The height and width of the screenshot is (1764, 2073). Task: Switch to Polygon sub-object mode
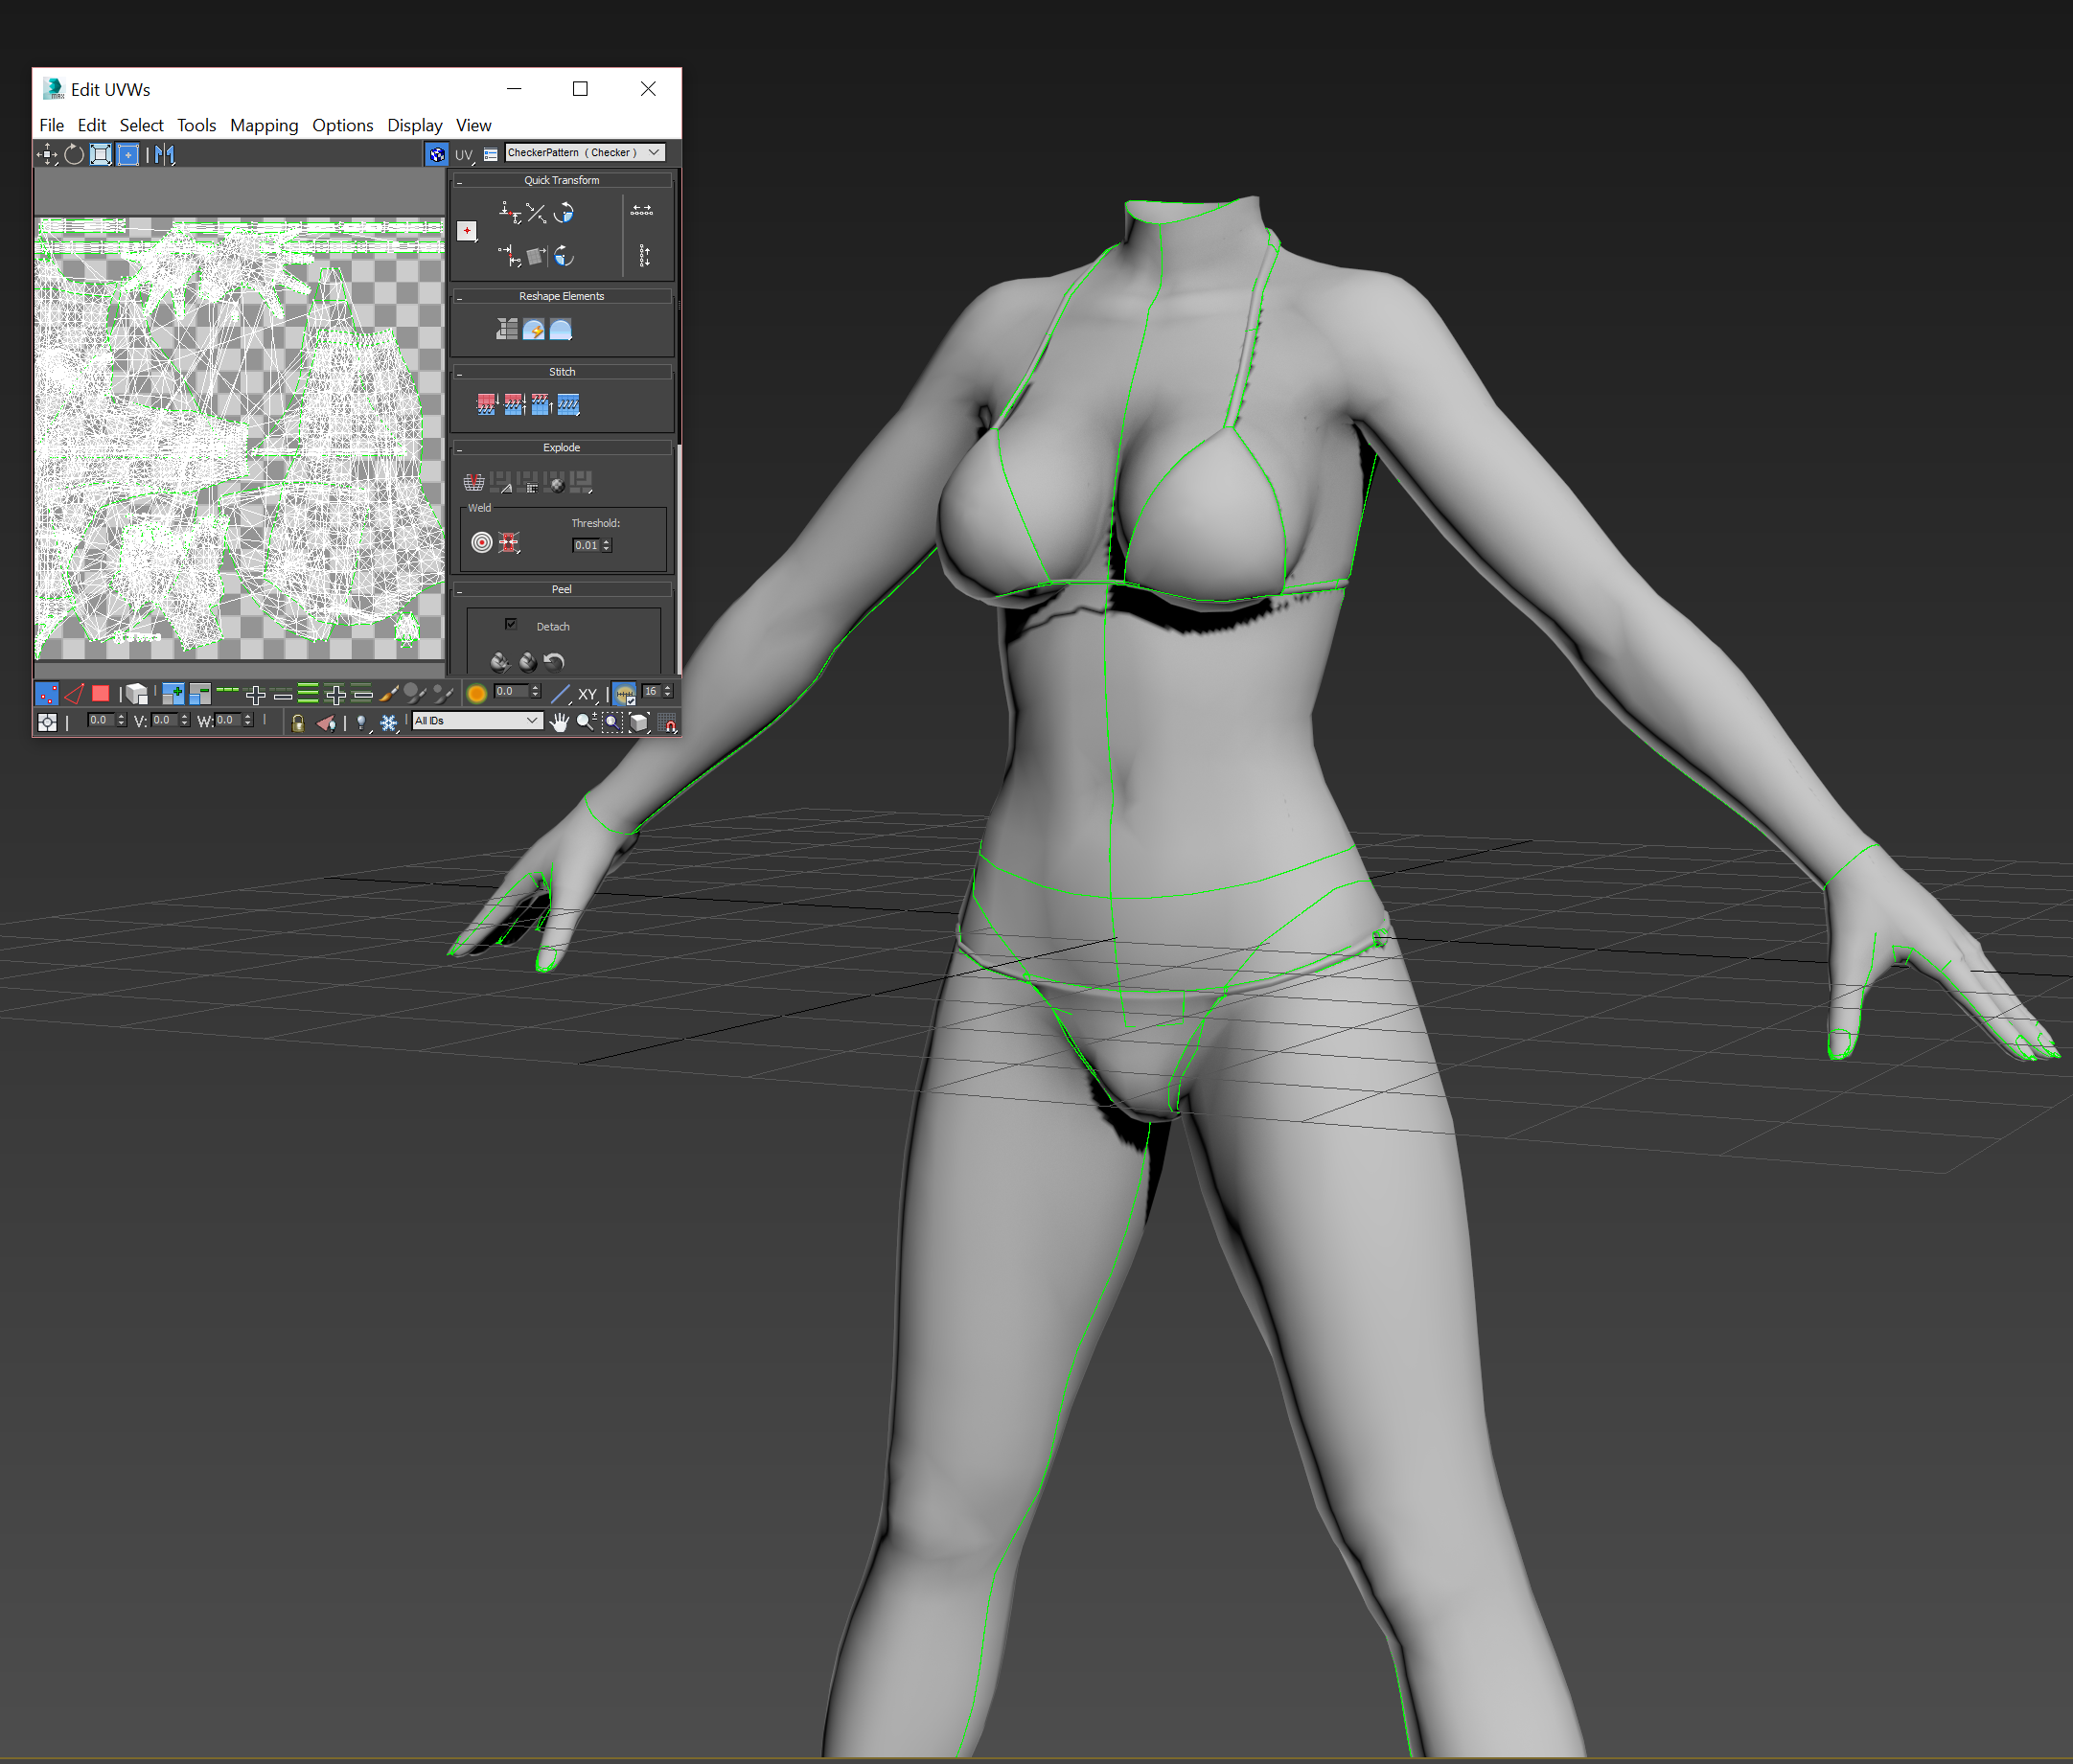(x=100, y=693)
